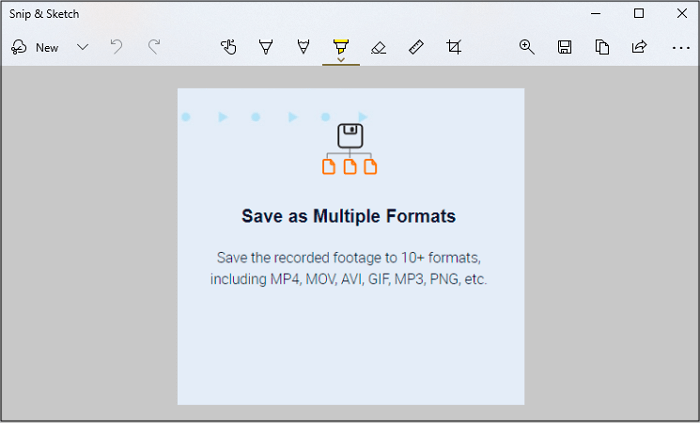Save the snip using the floppy icon
Screen dimensions: 700x423
tap(564, 47)
